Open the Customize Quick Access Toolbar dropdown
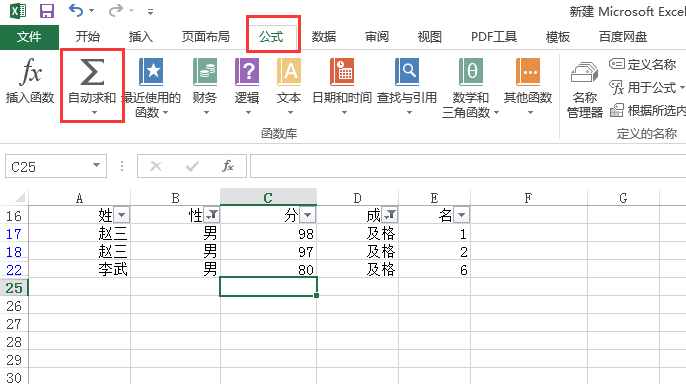Screen dimensions: 686x384 (150, 12)
